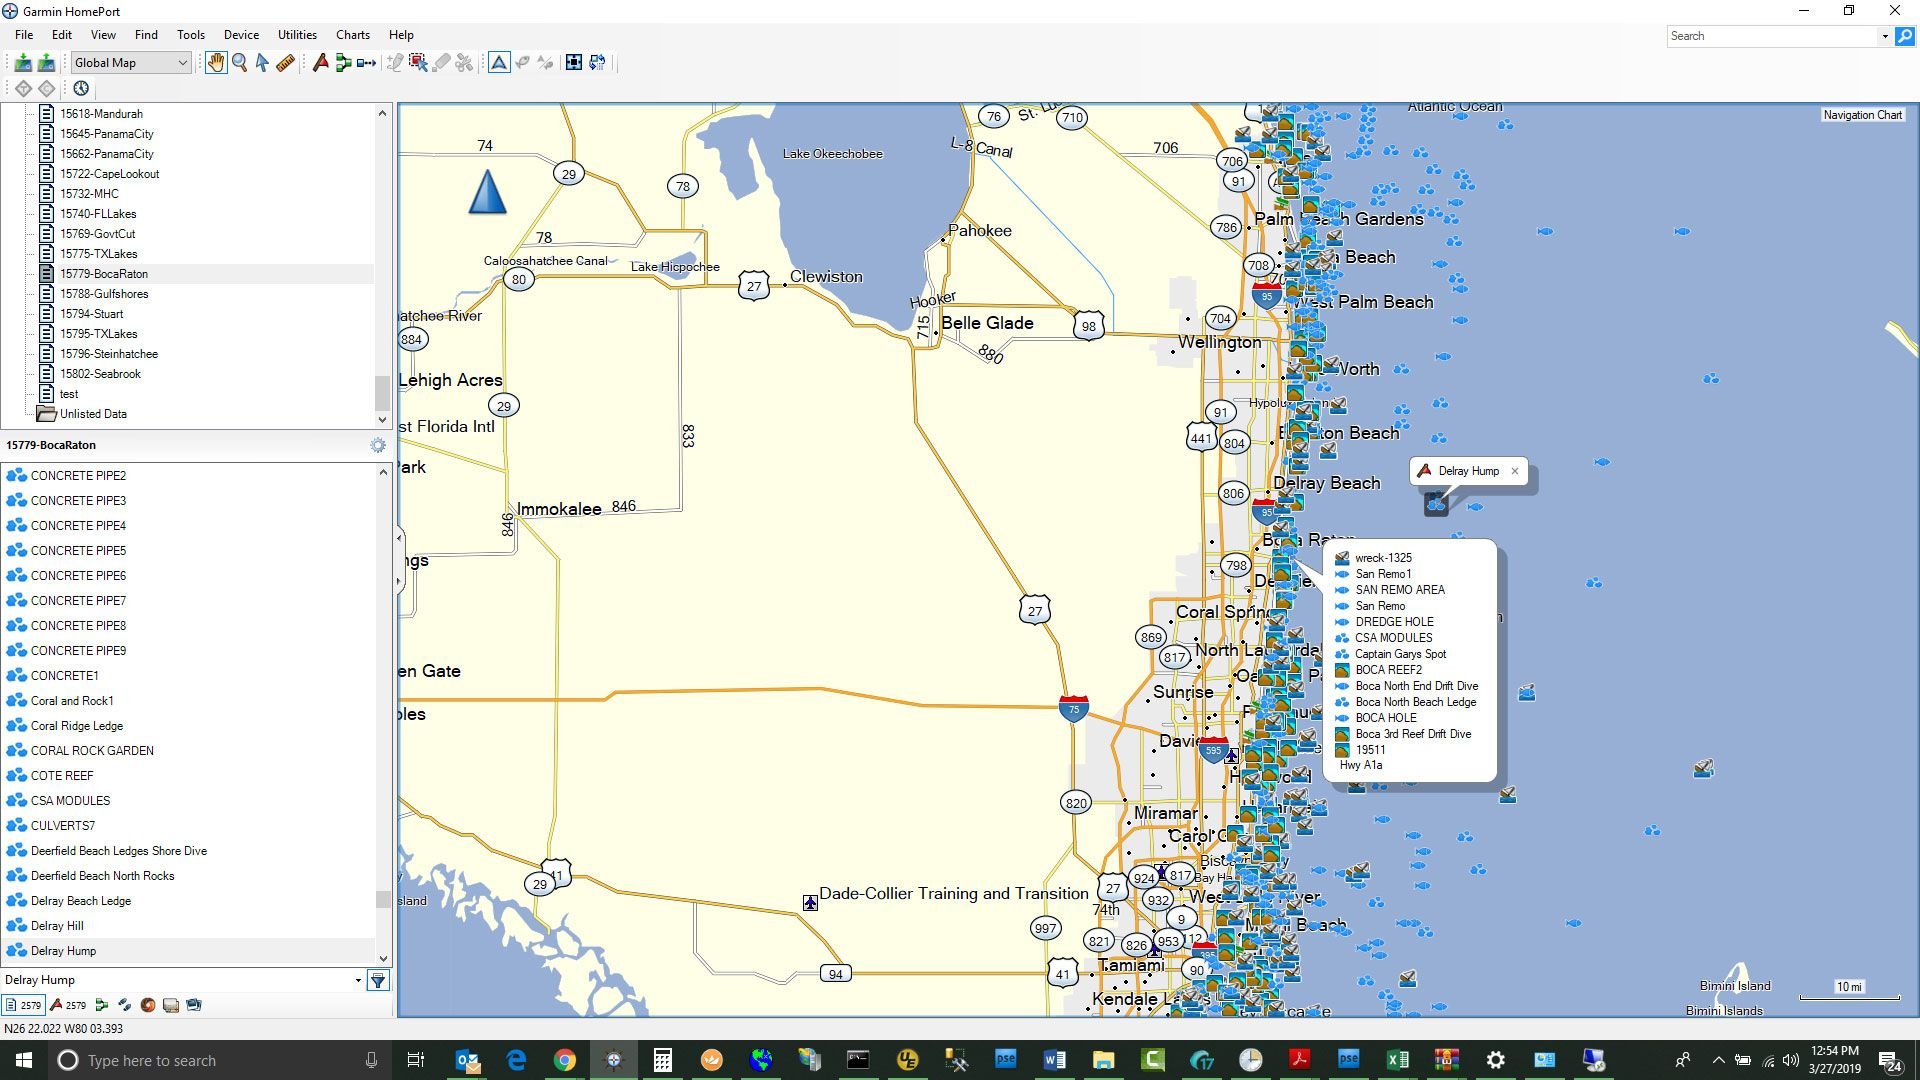This screenshot has height=1080, width=1920.
Task: Open the Search field dropdown arrow
Action: click(x=1885, y=36)
